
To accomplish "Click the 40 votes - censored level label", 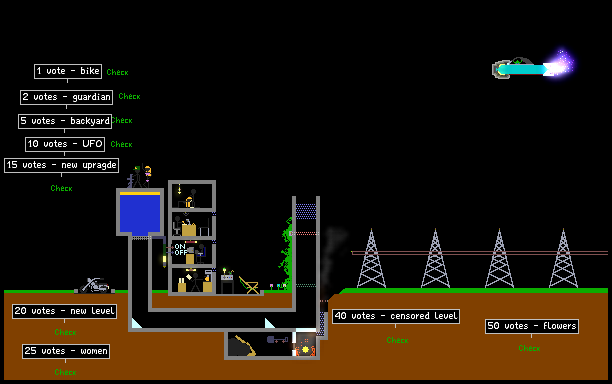I will pyautogui.click(x=396, y=316).
